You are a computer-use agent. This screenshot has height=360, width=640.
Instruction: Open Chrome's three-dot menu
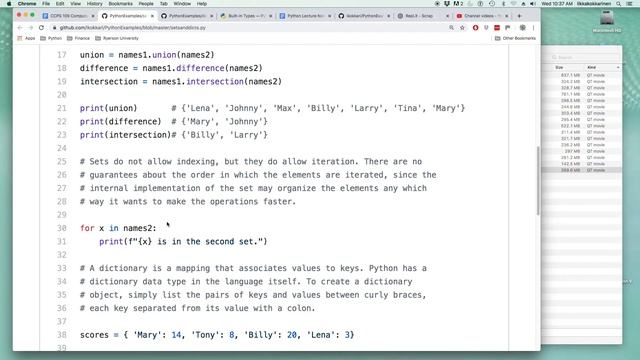tap(533, 28)
